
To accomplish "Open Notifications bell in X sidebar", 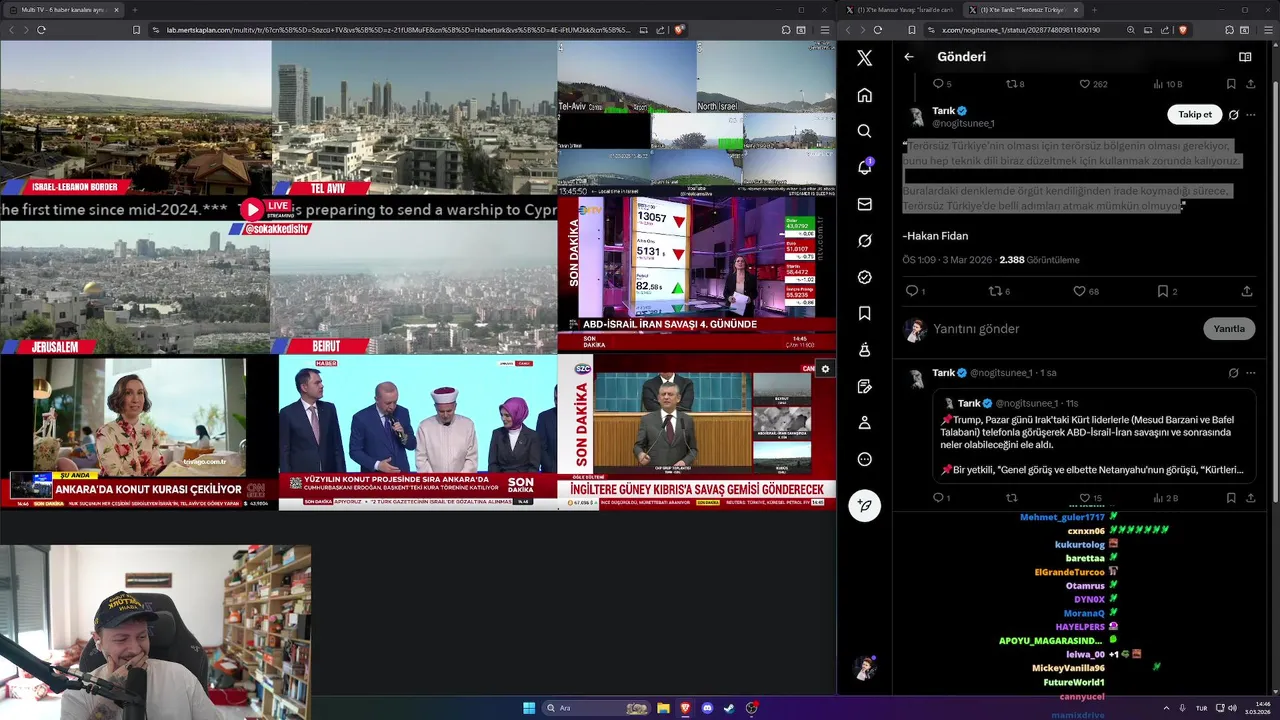I will [864, 167].
